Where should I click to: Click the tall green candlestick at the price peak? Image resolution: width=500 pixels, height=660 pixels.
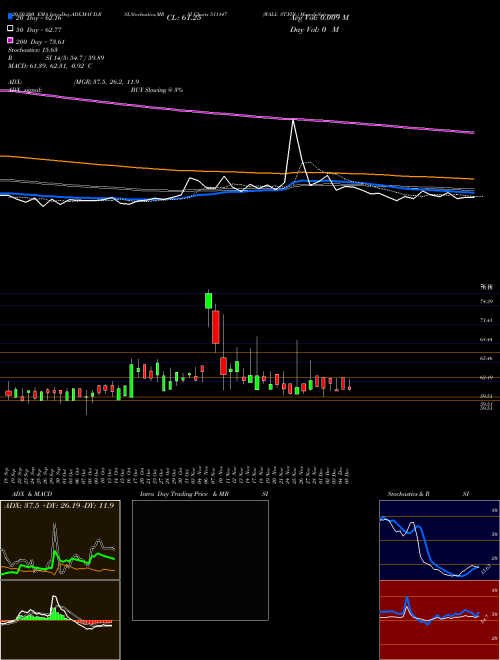coord(208,301)
